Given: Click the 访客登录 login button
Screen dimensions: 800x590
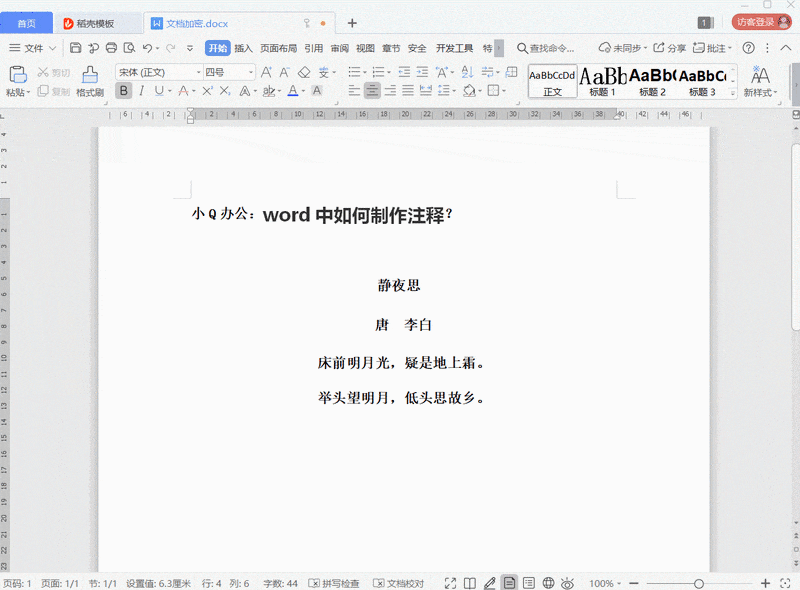Looking at the screenshot, I should point(761,22).
